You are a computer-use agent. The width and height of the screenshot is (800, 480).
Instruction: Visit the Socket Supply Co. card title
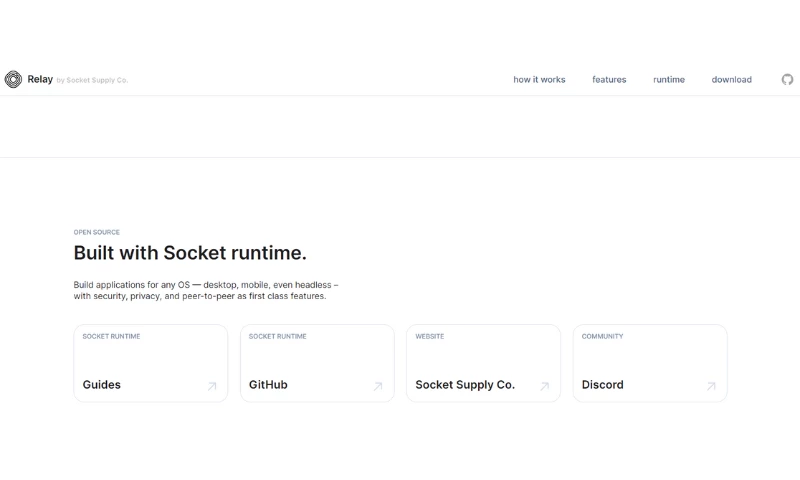point(465,385)
